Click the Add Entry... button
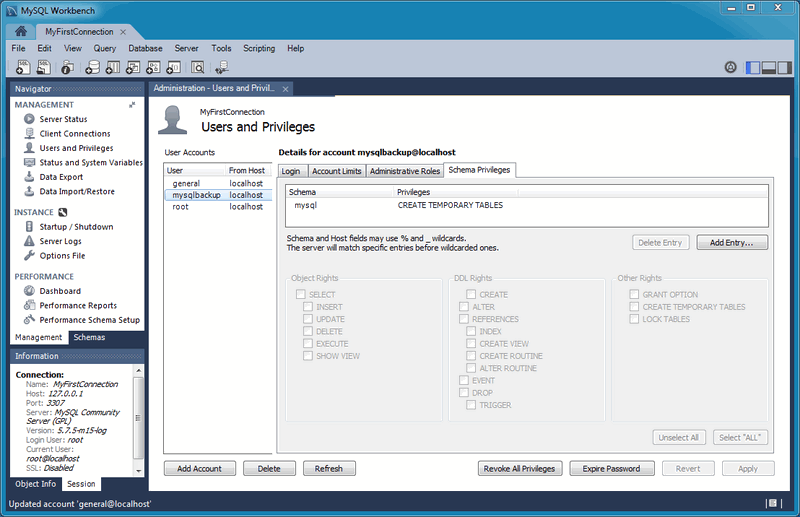Image resolution: width=800 pixels, height=517 pixels. 732,243
